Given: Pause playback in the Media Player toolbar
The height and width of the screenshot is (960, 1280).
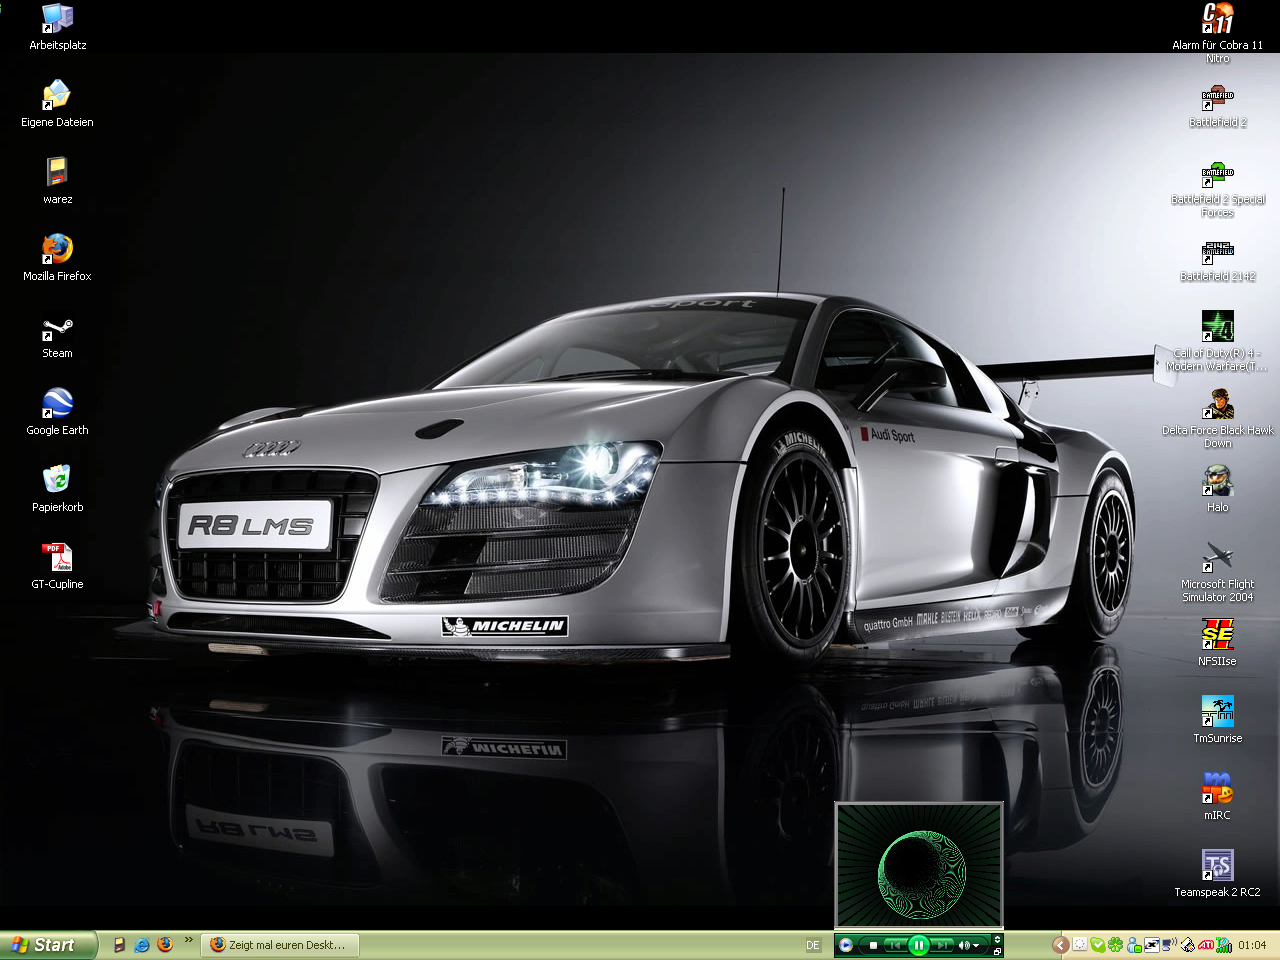Looking at the screenshot, I should click(918, 945).
